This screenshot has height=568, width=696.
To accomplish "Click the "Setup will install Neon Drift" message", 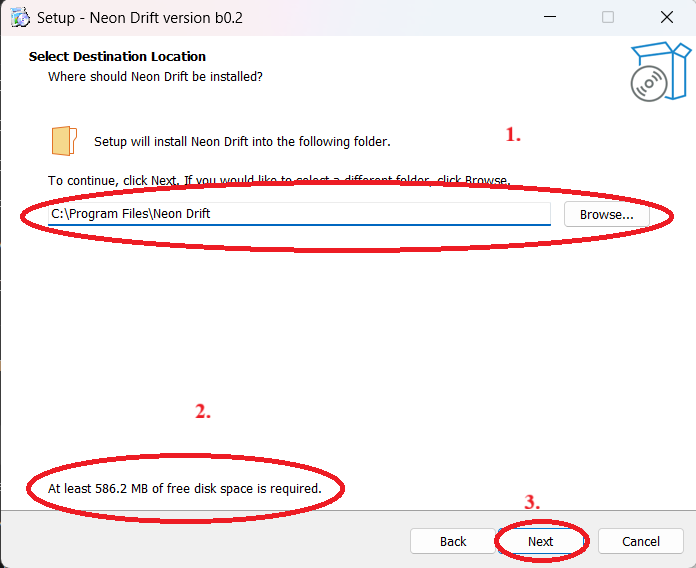I will coord(242,142).
